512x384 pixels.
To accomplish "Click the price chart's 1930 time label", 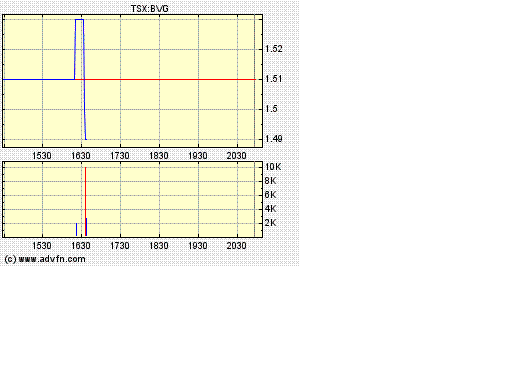I will click(198, 156).
